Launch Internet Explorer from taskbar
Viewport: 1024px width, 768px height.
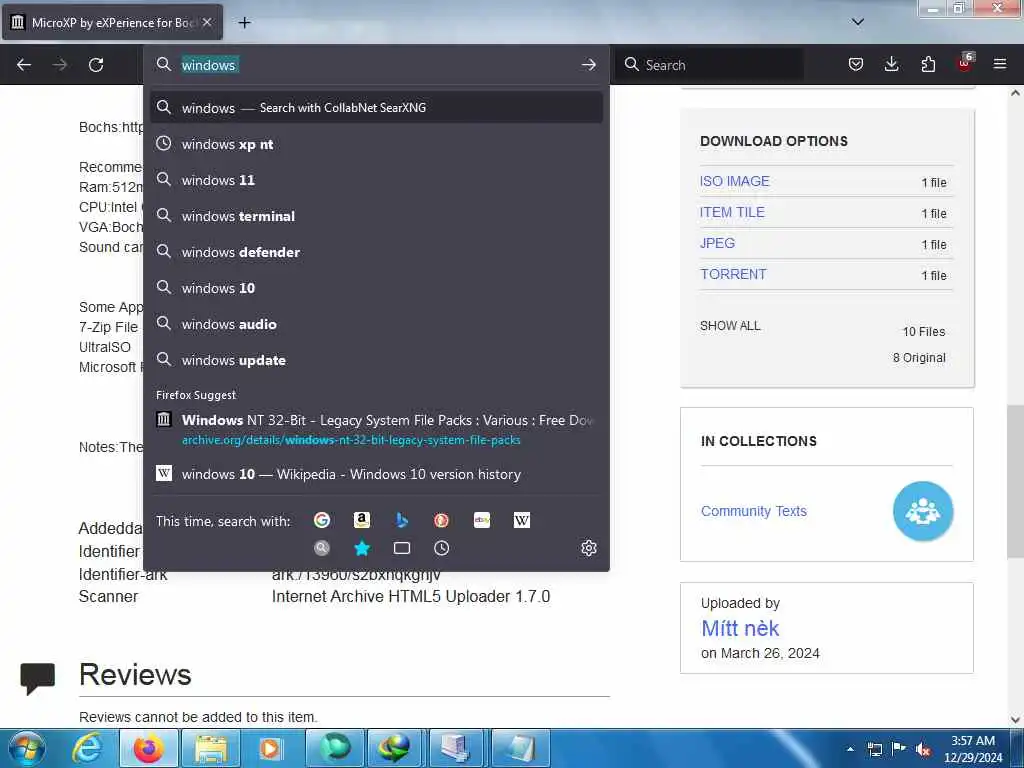click(x=88, y=748)
